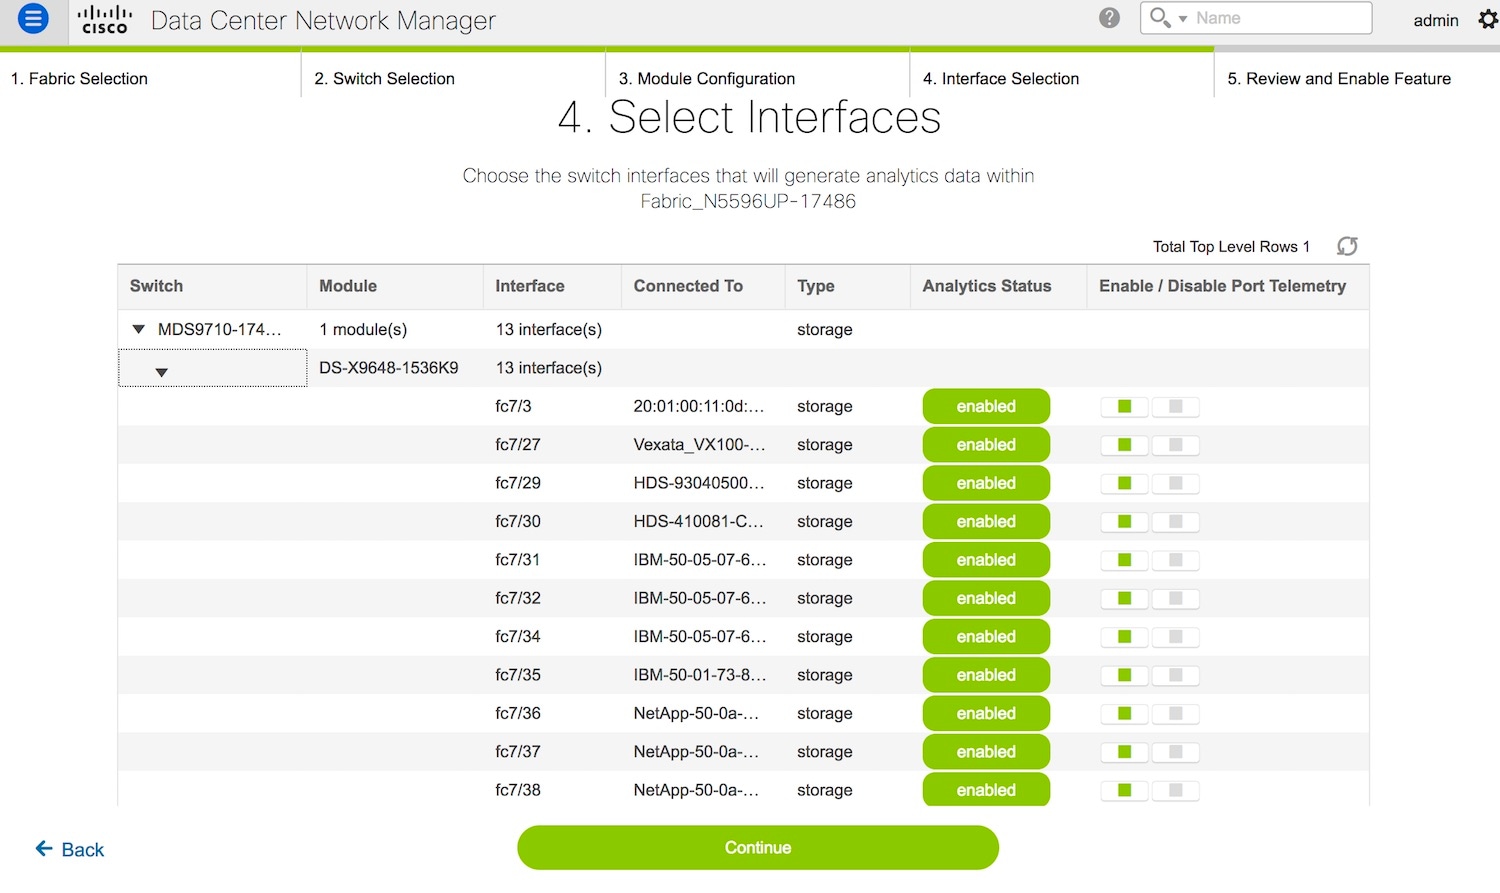Go to step 1. Fabric Selection

(79, 78)
